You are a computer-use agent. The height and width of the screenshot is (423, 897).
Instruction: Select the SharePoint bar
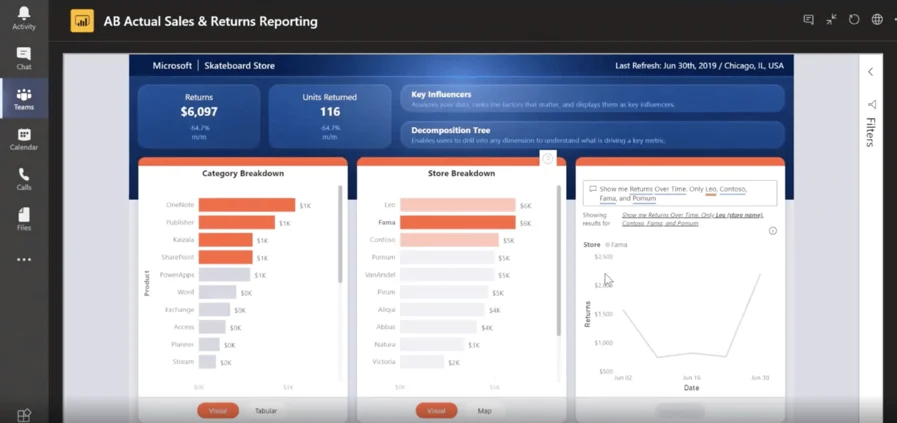pos(225,257)
